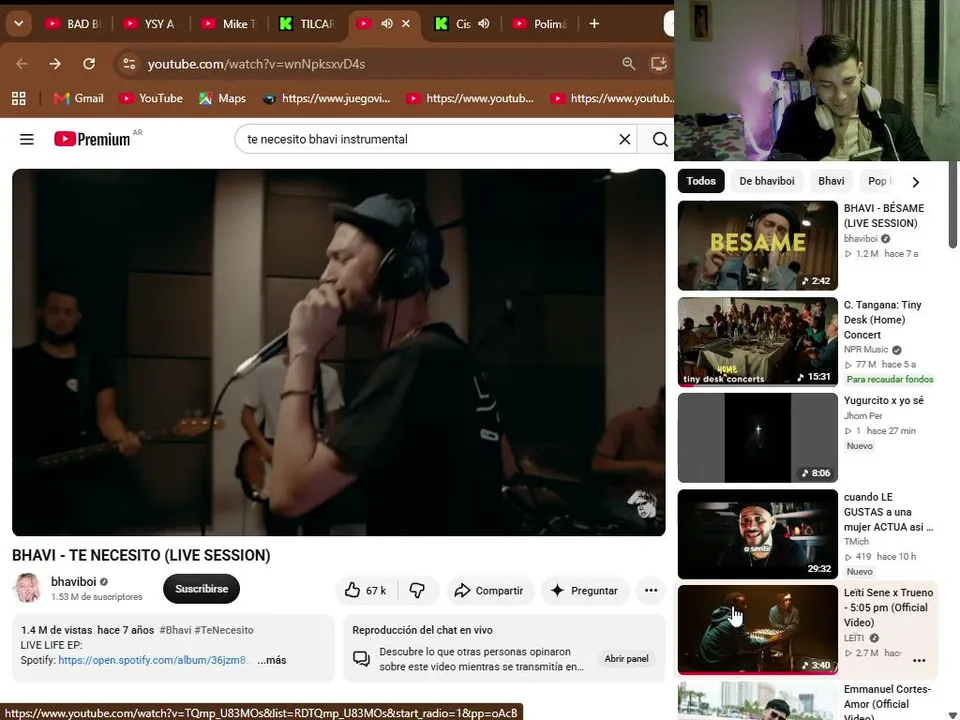Click the #TeNecesito hashtag
The image size is (960, 720).
point(224,630)
